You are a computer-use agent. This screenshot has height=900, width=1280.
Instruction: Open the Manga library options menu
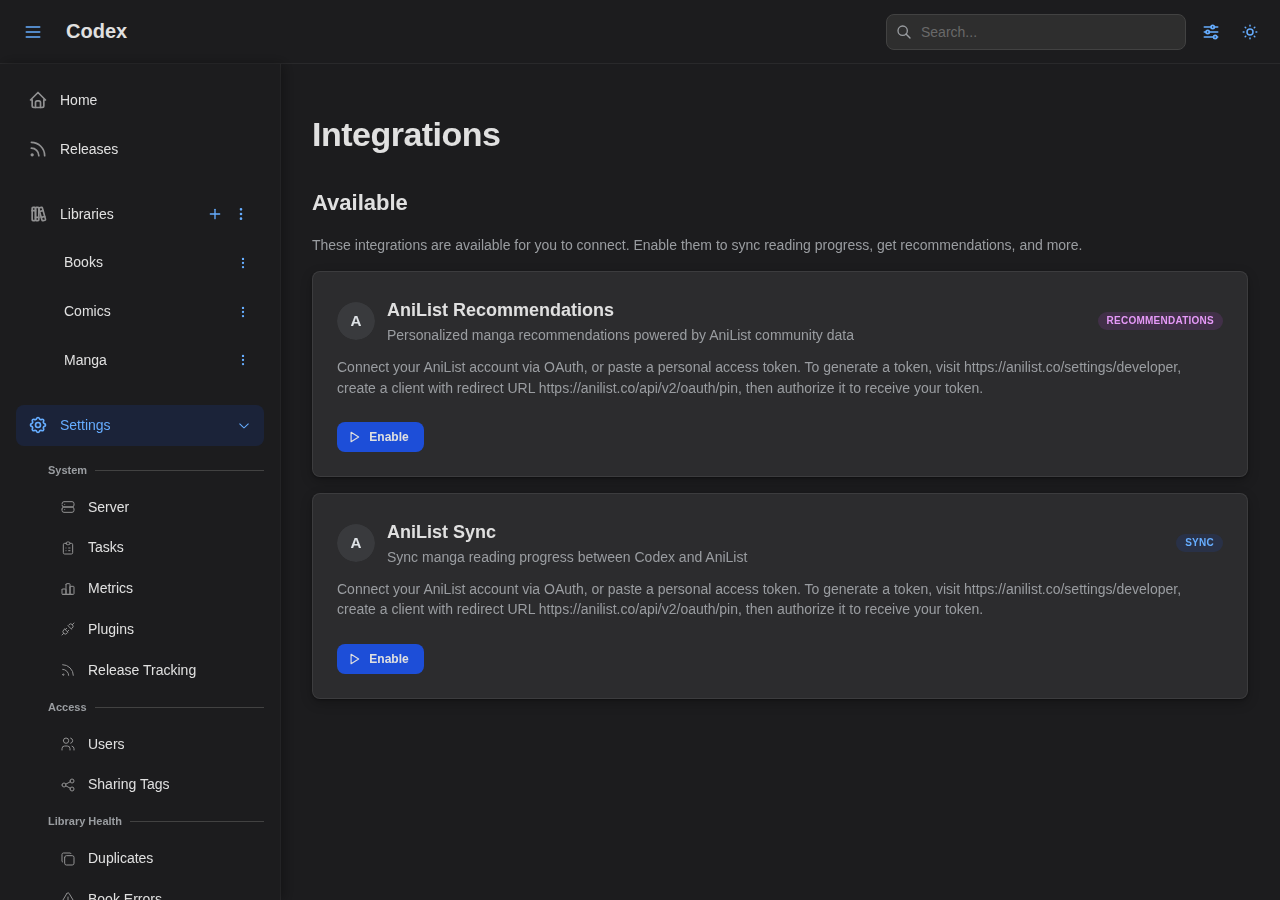pos(242,360)
